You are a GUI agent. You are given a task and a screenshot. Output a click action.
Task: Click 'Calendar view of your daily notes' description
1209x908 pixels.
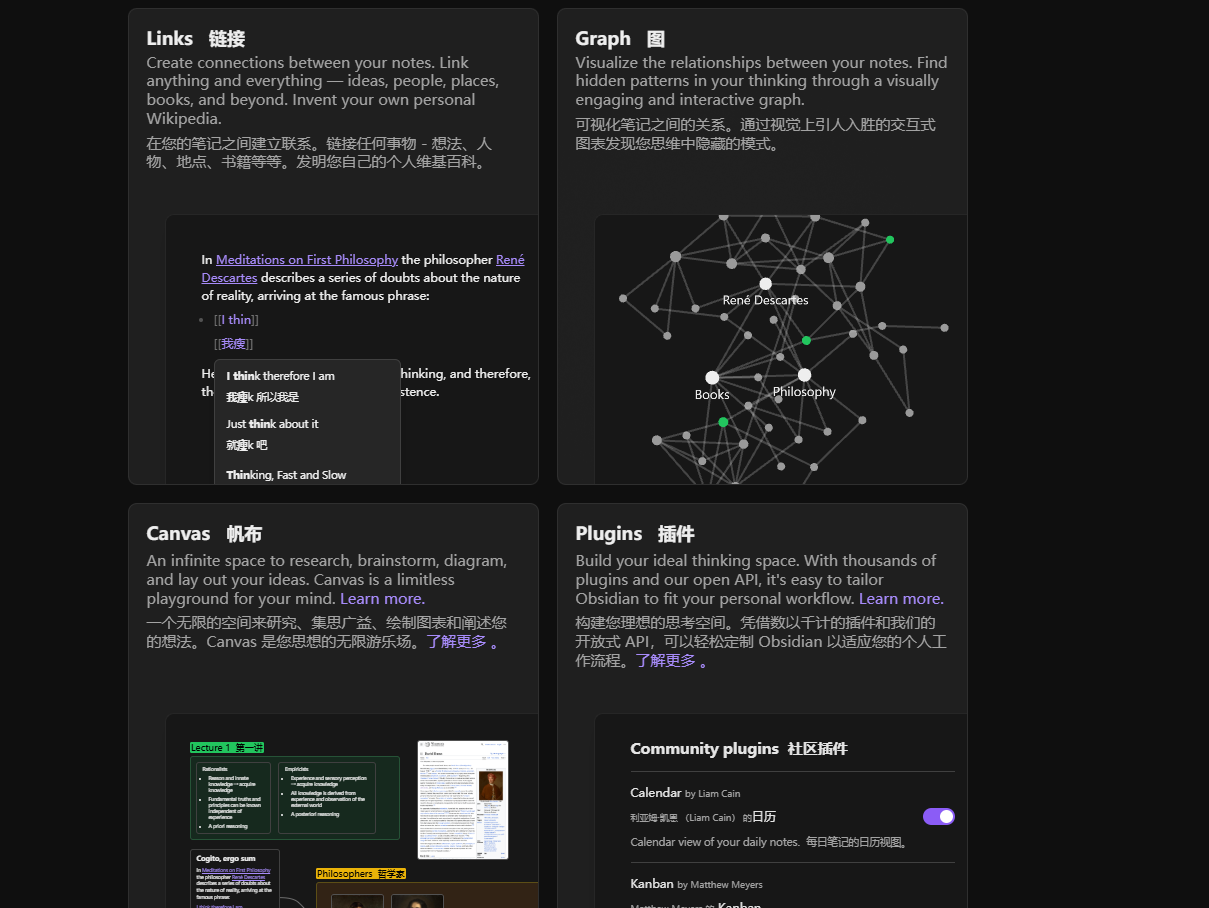[x=714, y=842]
